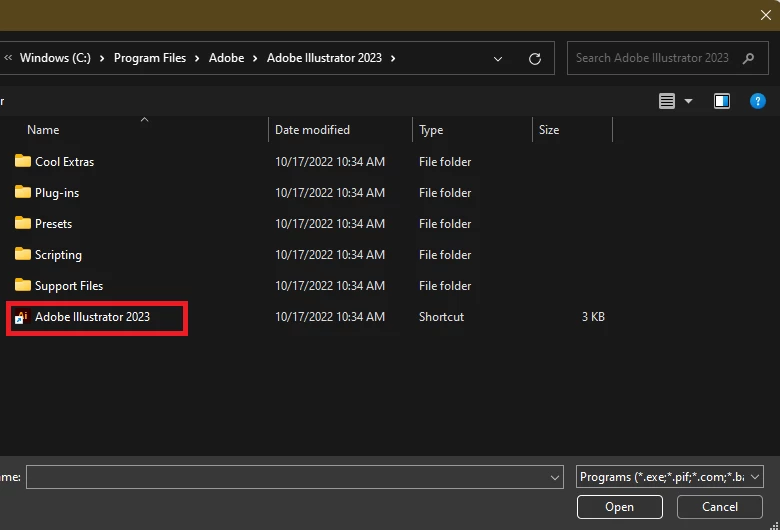Select the Presets folder icon
The width and height of the screenshot is (780, 530).
tap(22, 222)
